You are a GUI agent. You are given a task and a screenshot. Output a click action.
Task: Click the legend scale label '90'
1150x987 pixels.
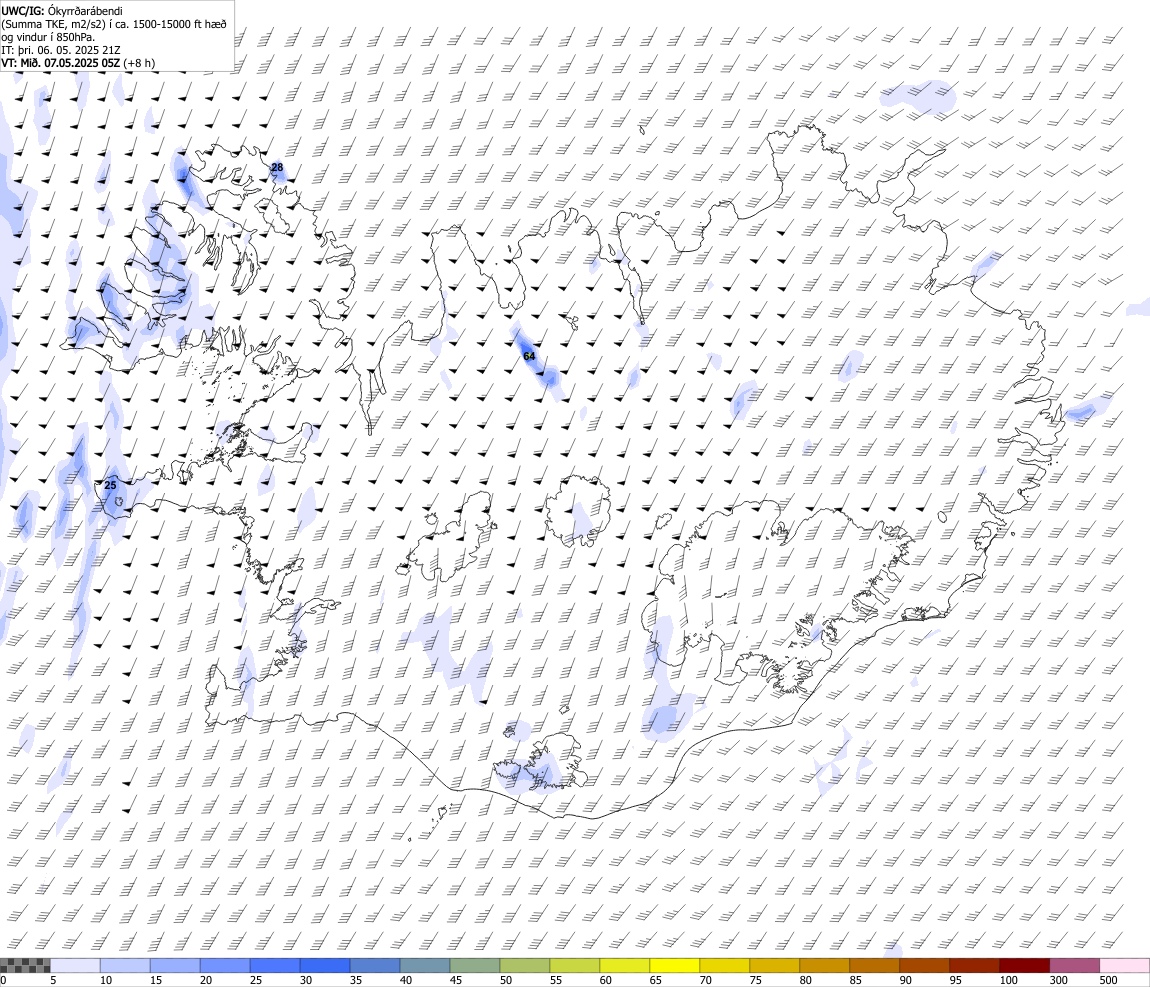pyautogui.click(x=906, y=980)
